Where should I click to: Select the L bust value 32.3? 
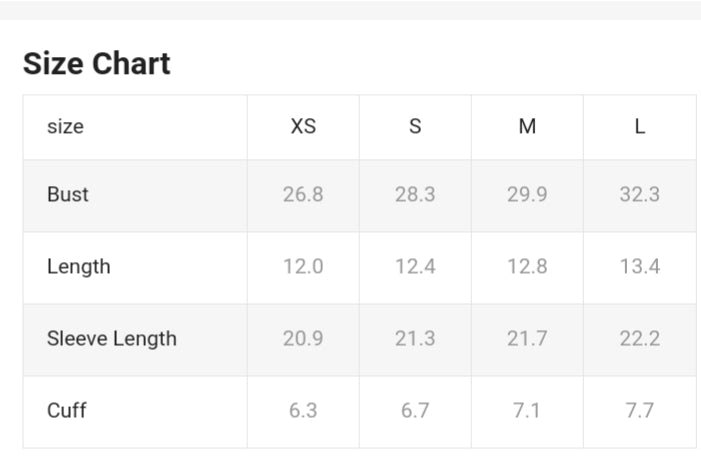tap(639, 195)
